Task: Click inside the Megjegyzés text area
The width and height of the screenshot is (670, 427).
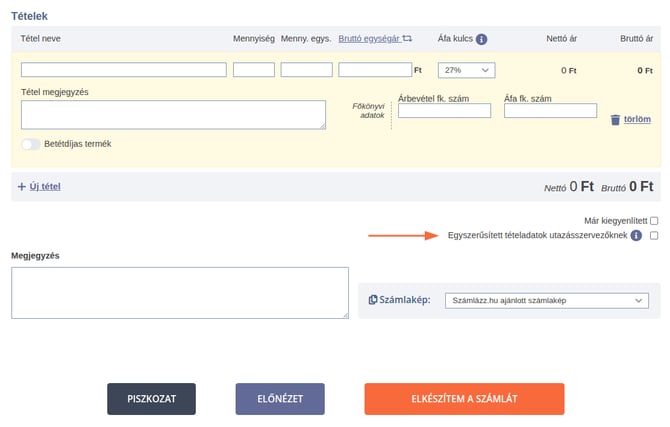Action: pyautogui.click(x=180, y=293)
